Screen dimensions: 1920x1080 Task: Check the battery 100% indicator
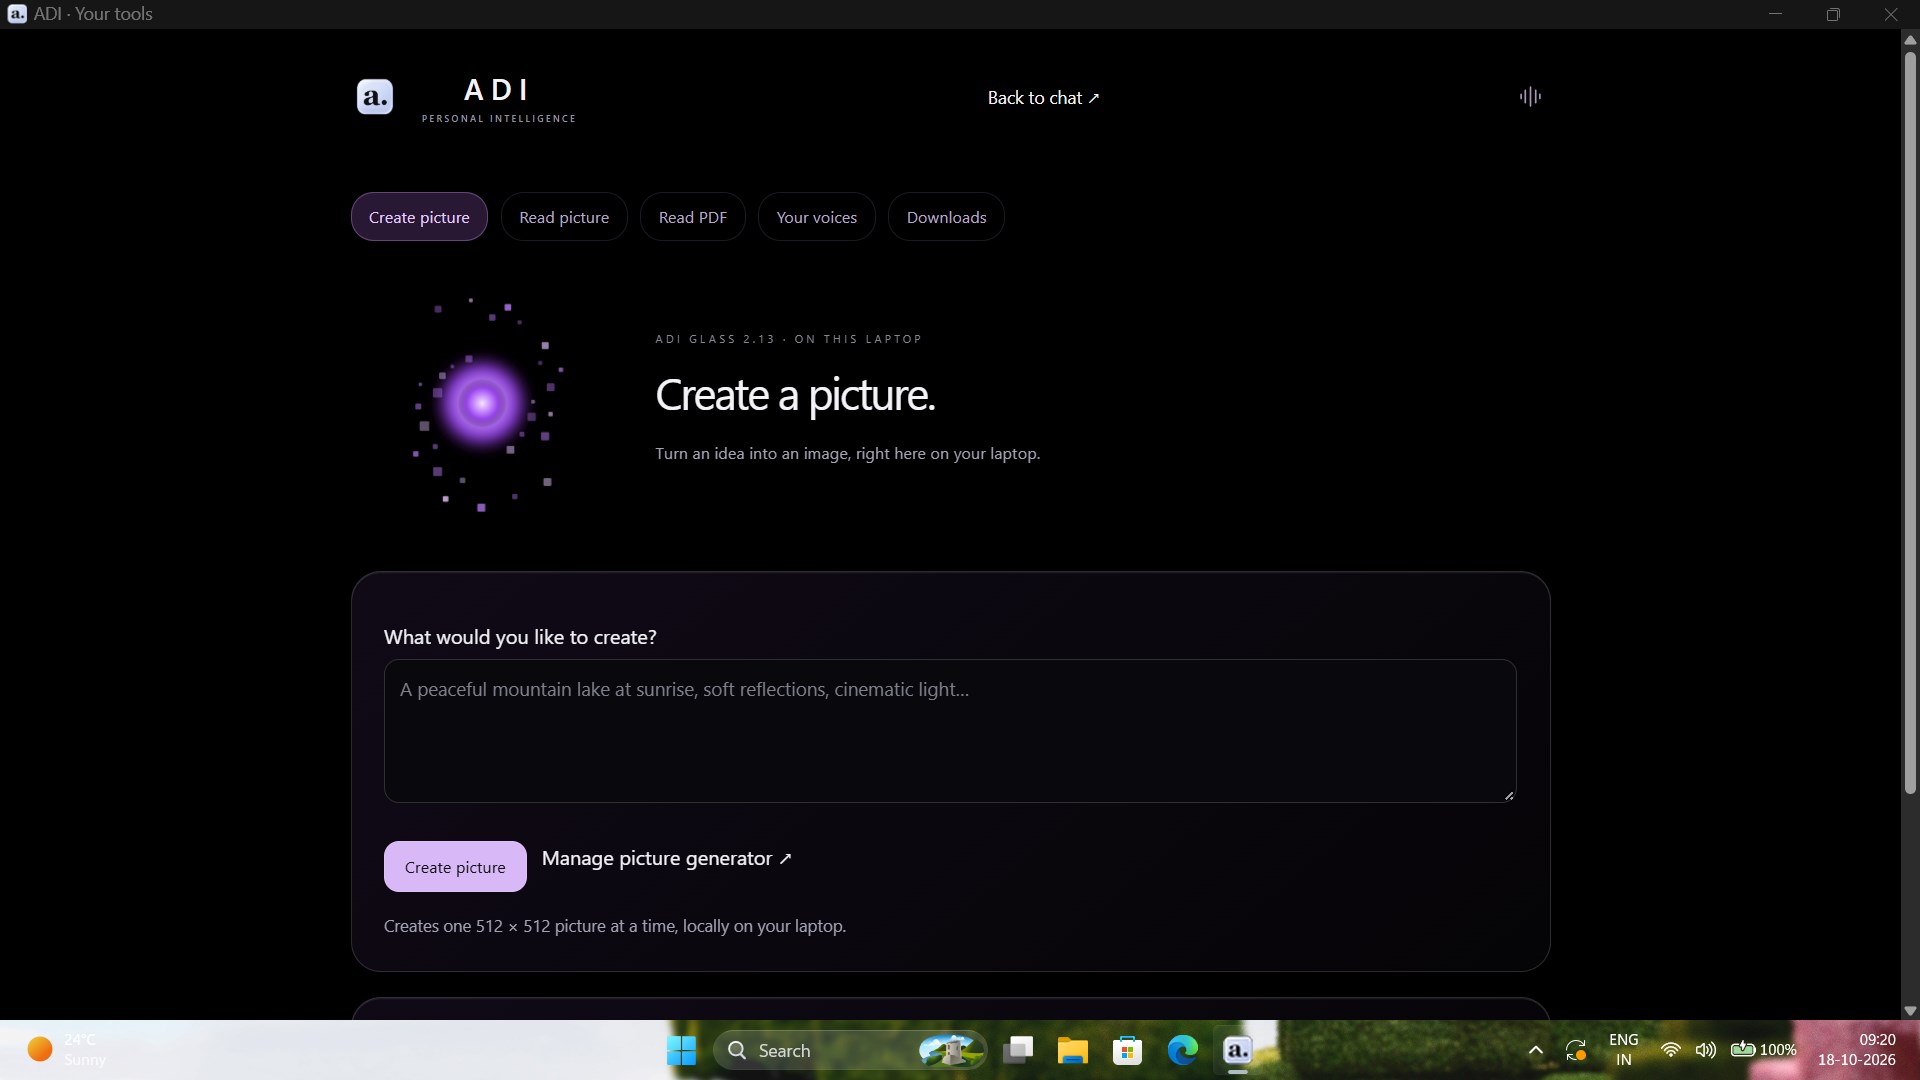(x=1763, y=1050)
